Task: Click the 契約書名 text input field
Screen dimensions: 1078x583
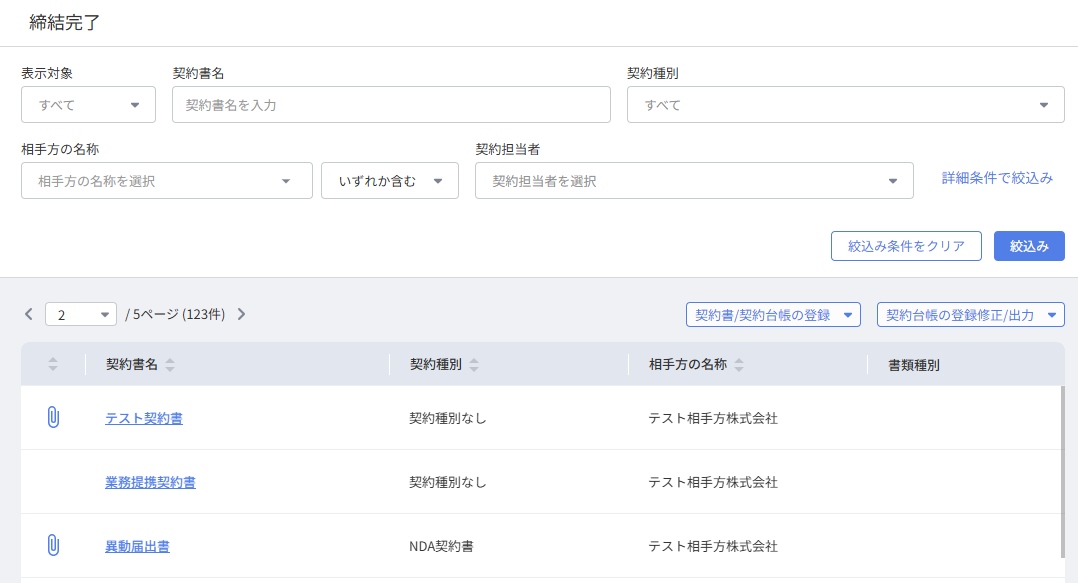Action: pos(391,105)
